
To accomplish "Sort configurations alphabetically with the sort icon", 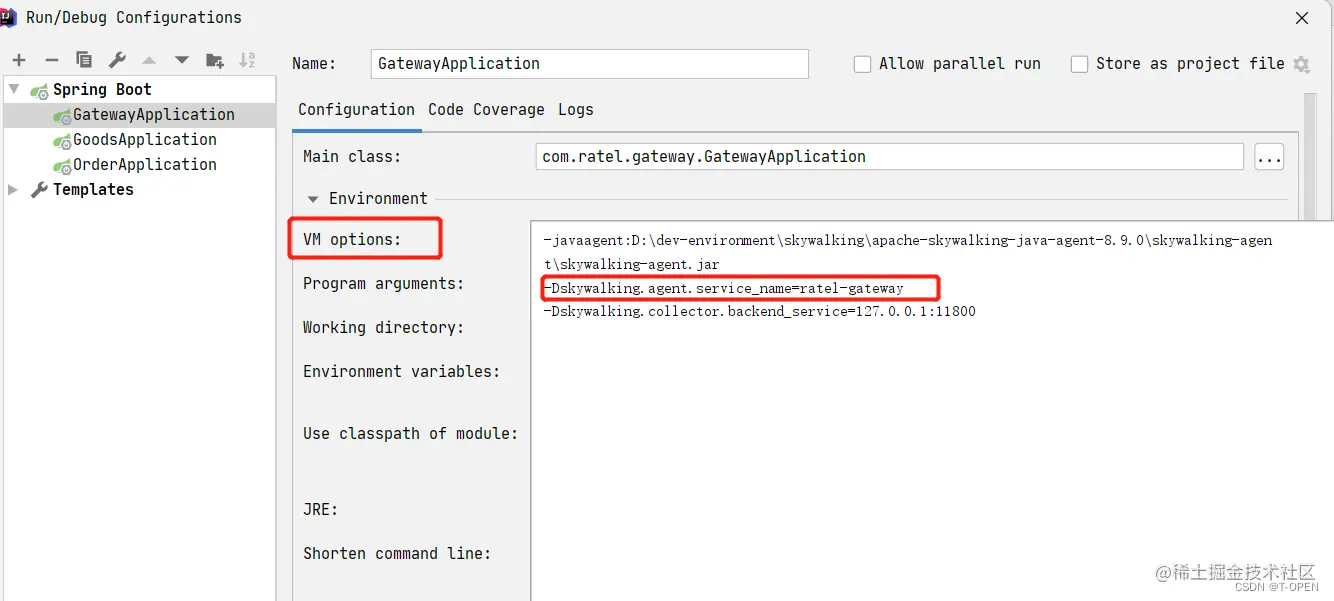I will (x=247, y=60).
